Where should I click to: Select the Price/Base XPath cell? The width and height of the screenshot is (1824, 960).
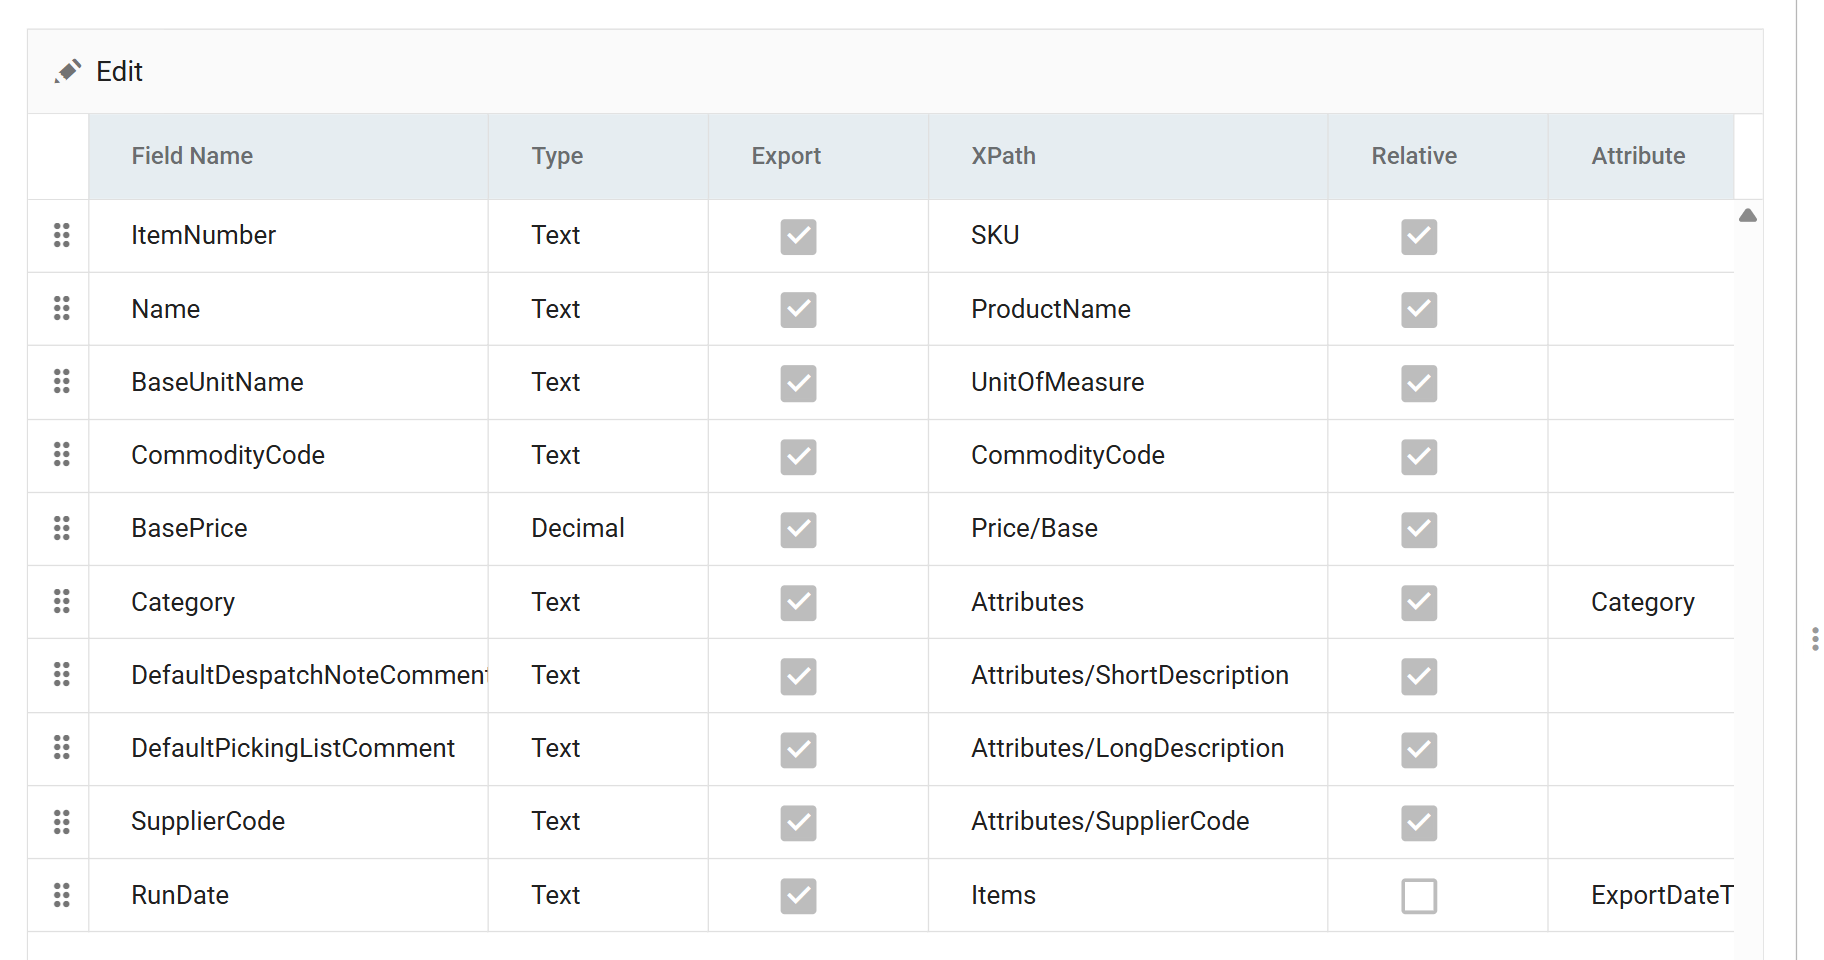pyautogui.click(x=1128, y=528)
